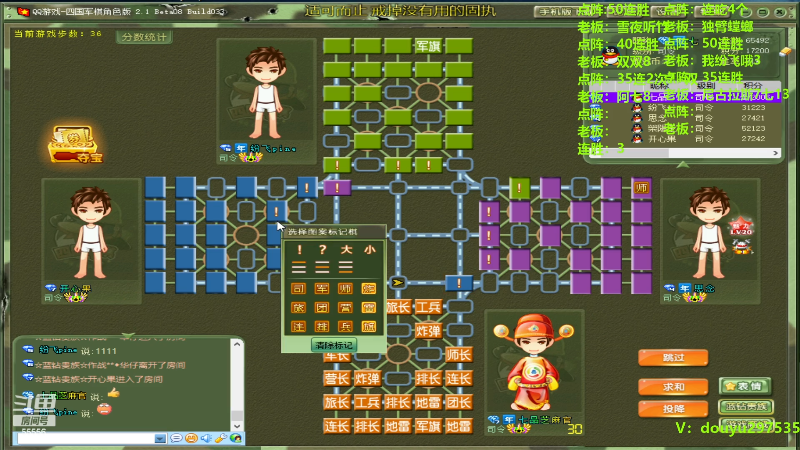Mark piece as 军 (general) in popup
Viewport: 800px width, 450px height.
(322, 289)
